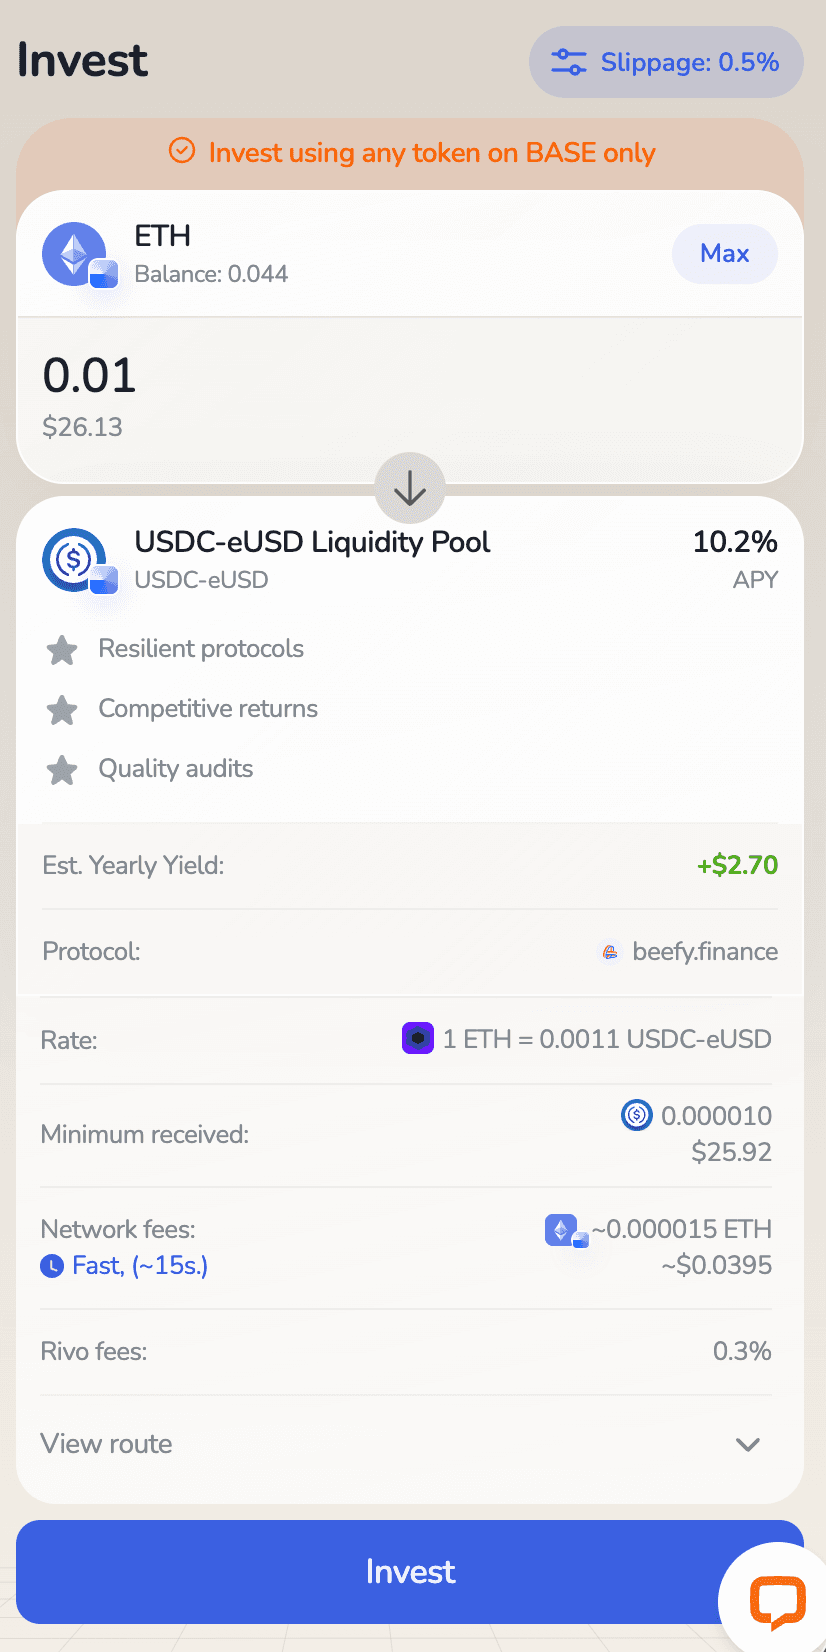Image resolution: width=826 pixels, height=1652 pixels.
Task: Click the Resilient protocols star icon
Action: (62, 650)
